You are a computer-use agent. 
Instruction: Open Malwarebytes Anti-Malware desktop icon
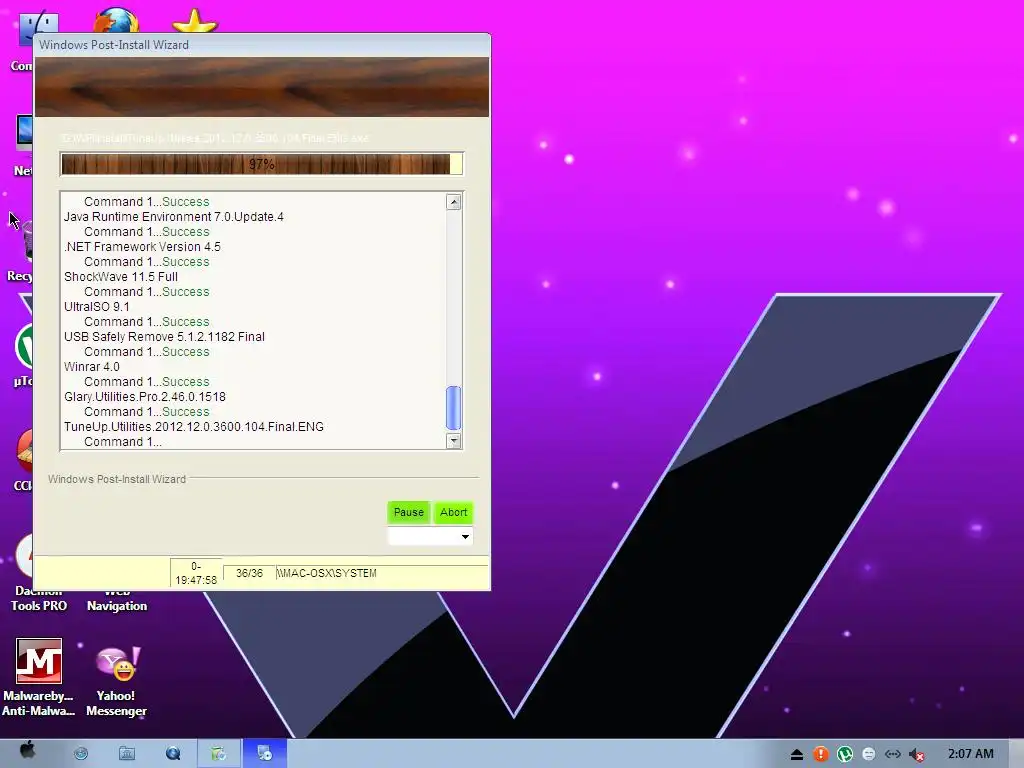point(39,677)
